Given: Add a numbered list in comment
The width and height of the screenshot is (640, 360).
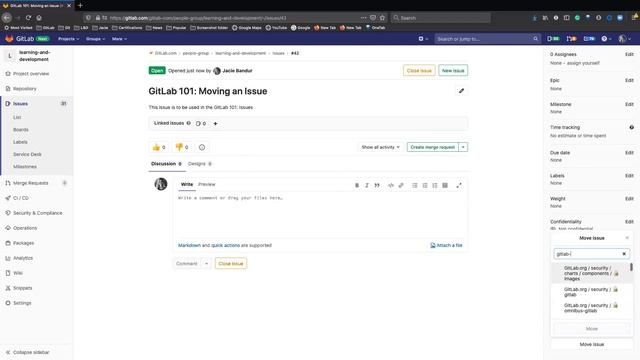Looking at the screenshot, I should click(425, 185).
